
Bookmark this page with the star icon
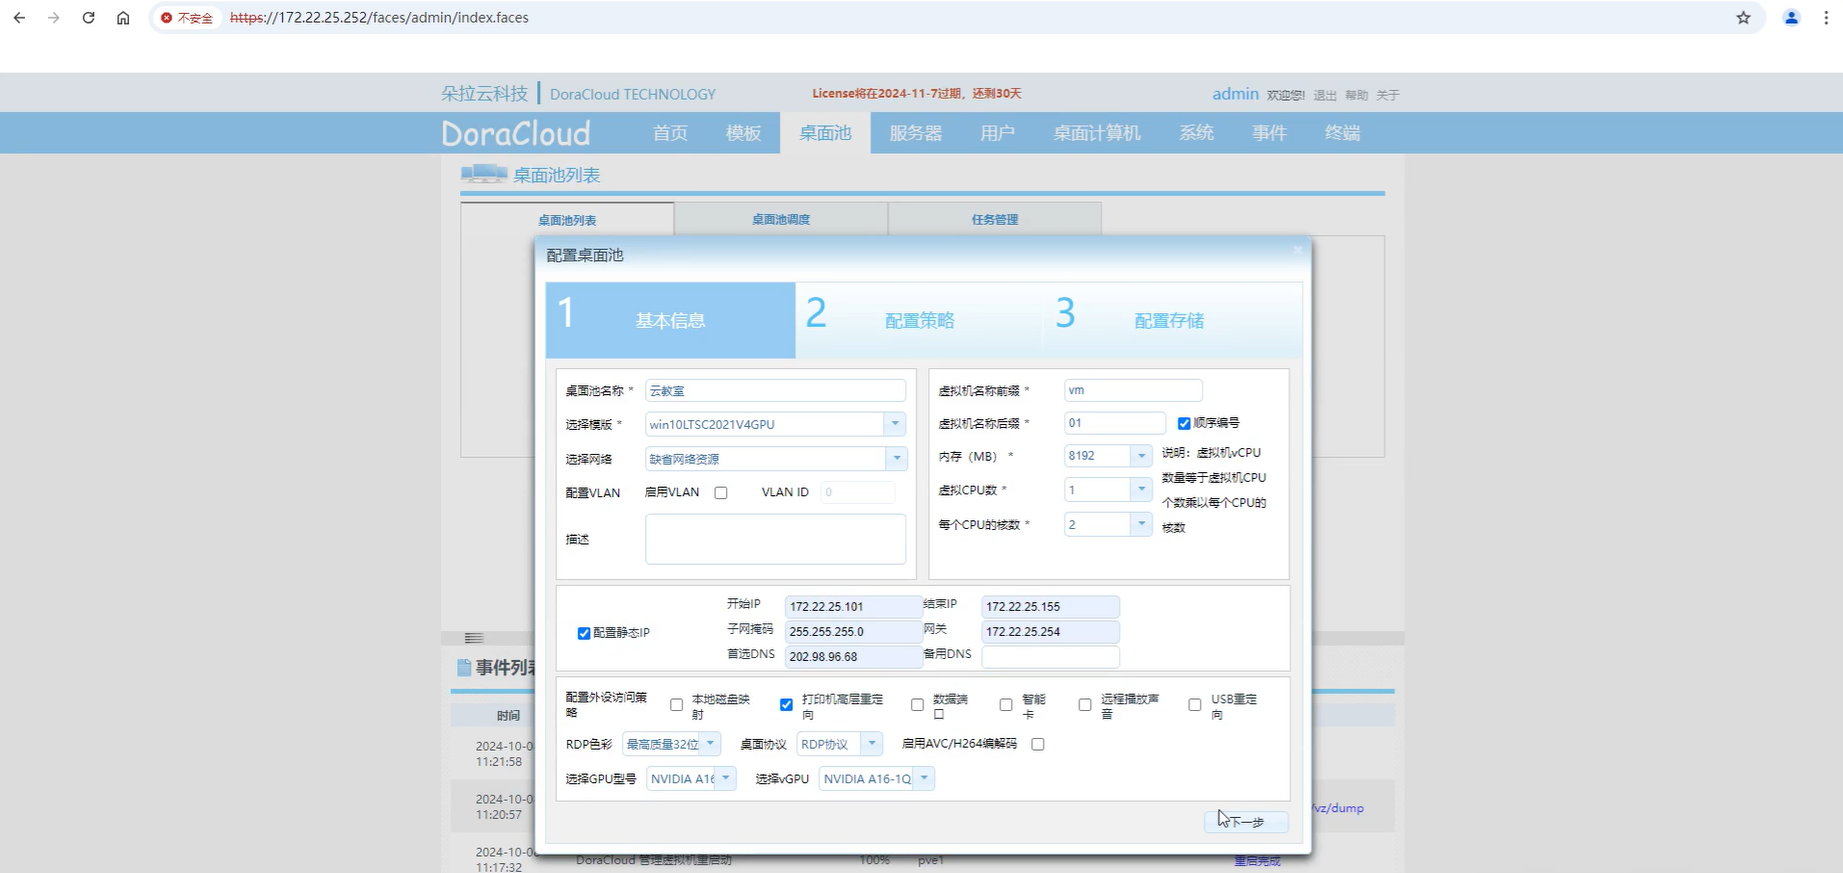tap(1743, 18)
